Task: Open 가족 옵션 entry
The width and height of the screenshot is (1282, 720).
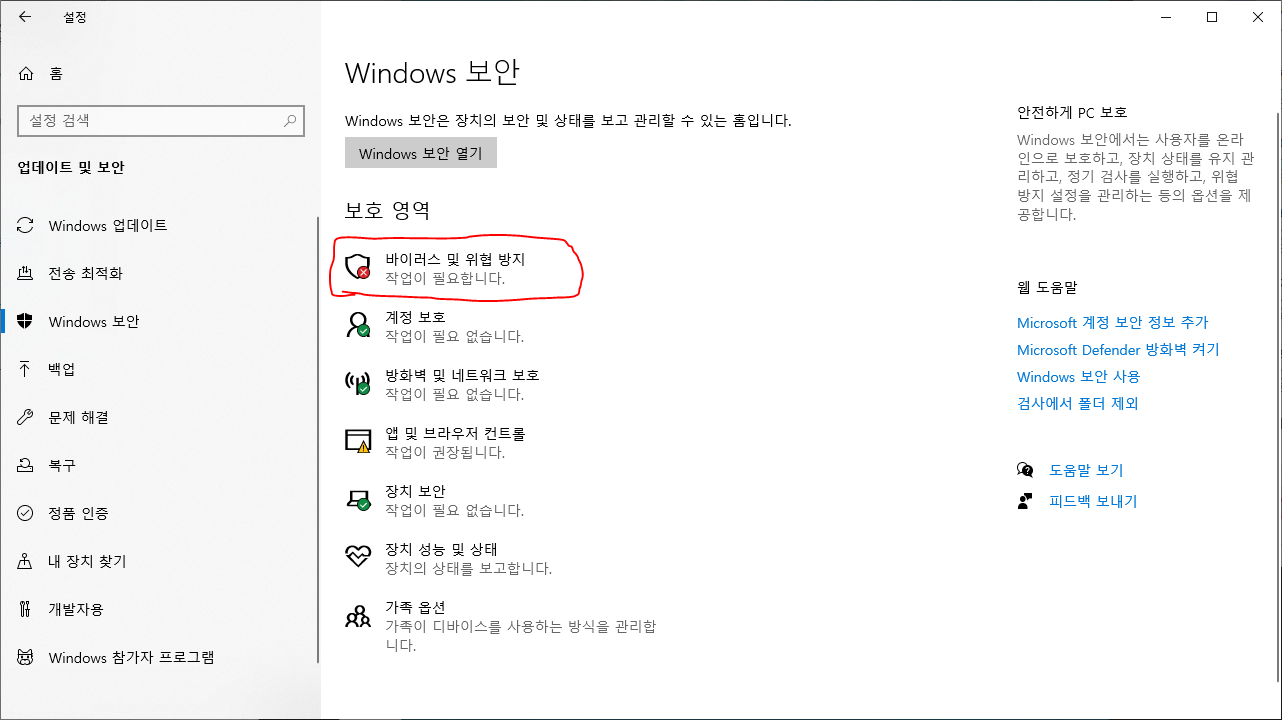Action: pyautogui.click(x=500, y=626)
